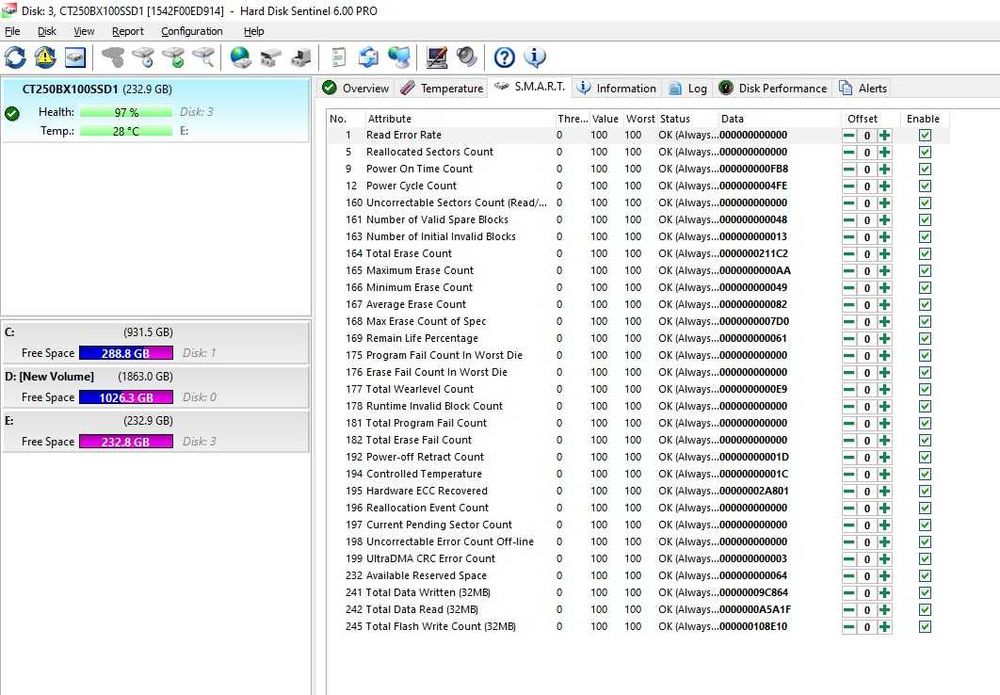Toggle Enable checkbox for Power On Time Count
Viewport: 1000px width, 695px height.
coord(924,169)
